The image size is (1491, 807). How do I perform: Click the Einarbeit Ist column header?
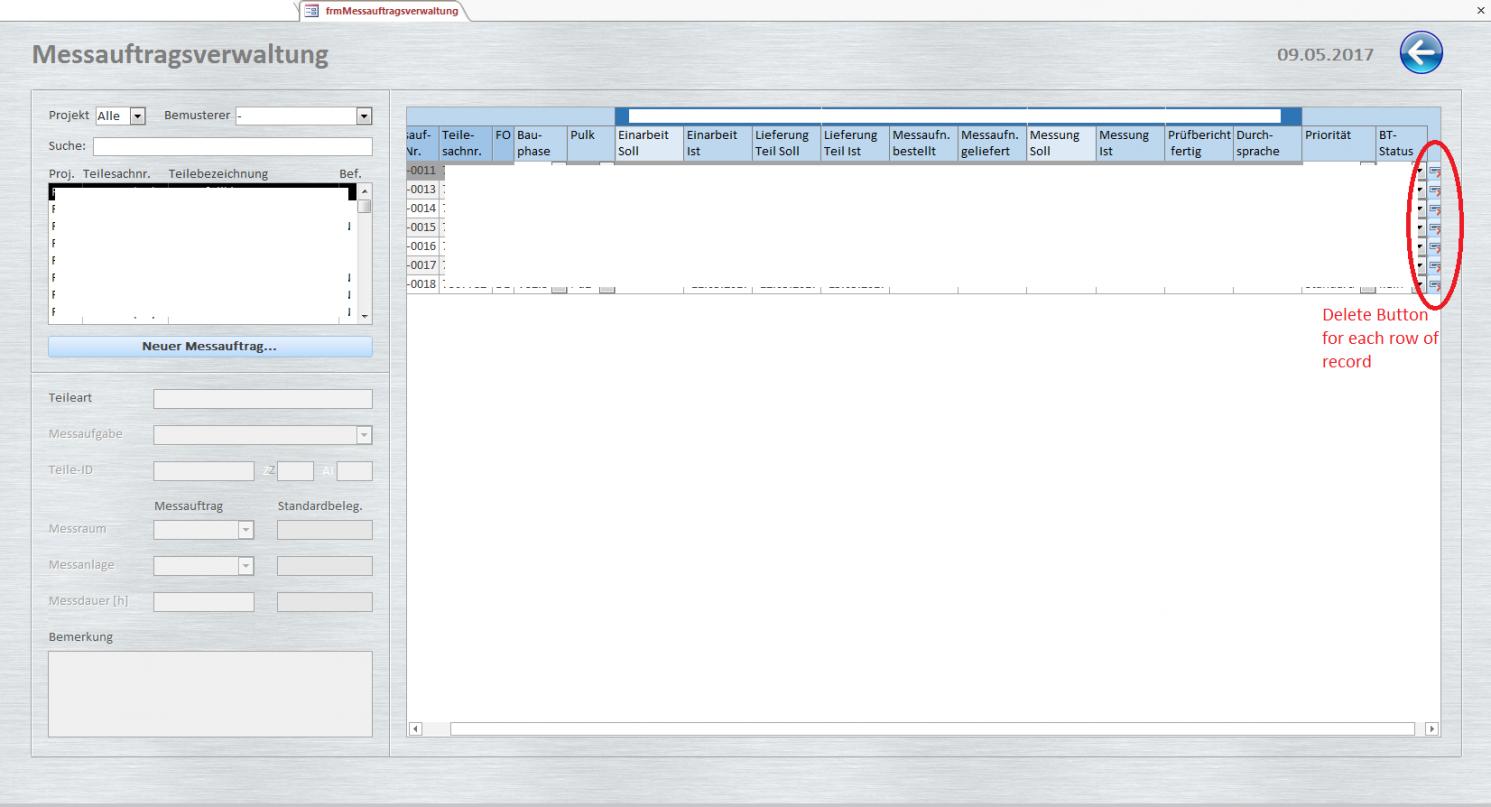(x=716, y=144)
